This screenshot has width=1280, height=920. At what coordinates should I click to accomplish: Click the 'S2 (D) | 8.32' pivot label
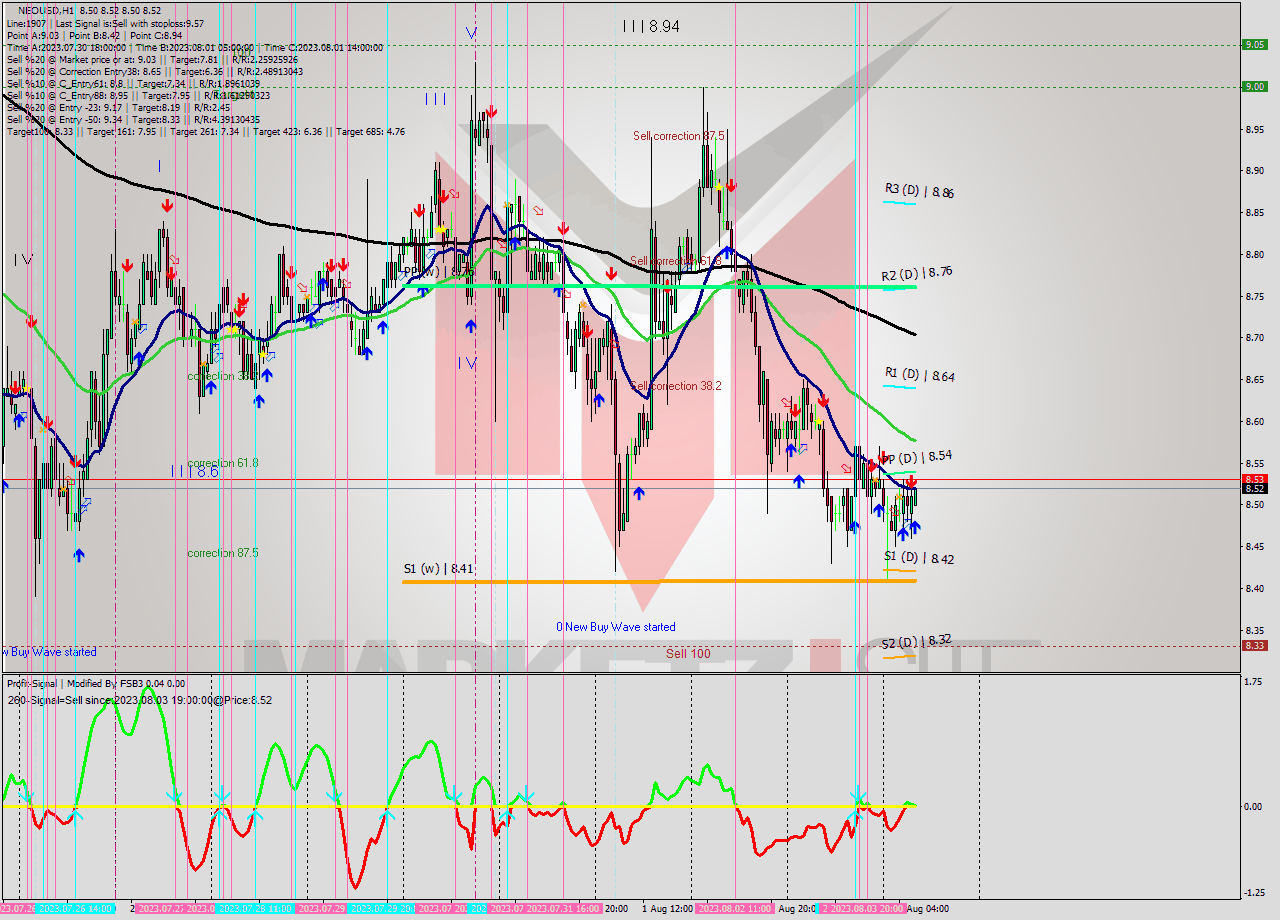tap(916, 641)
